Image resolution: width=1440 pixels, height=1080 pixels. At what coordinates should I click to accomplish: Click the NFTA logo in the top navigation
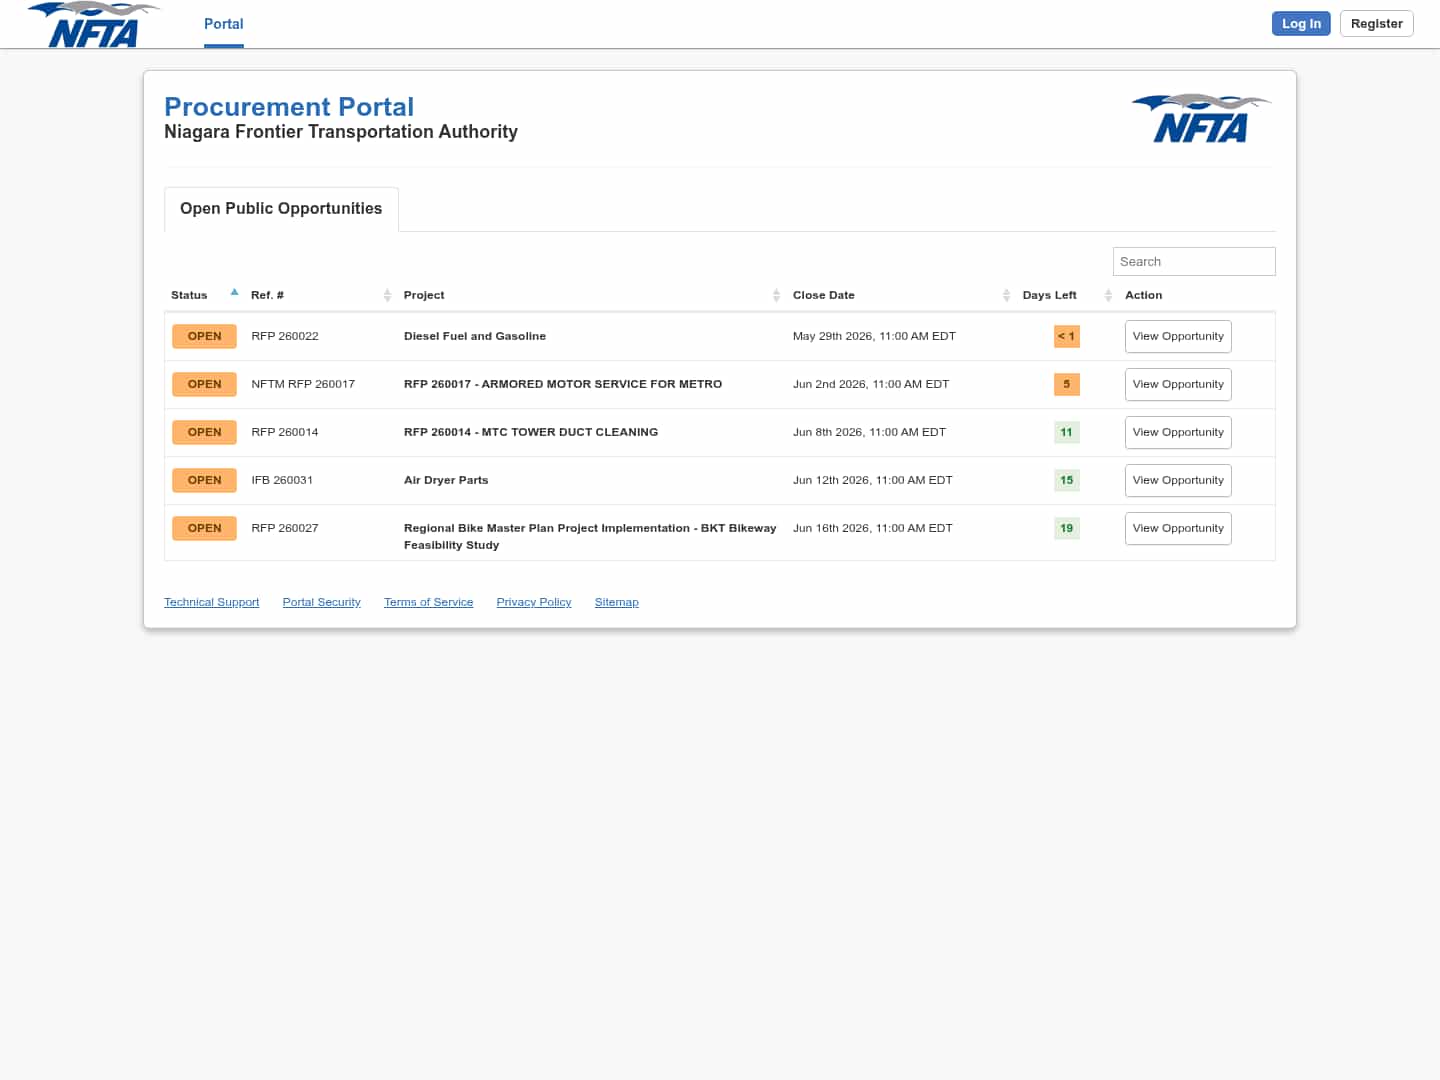point(93,24)
